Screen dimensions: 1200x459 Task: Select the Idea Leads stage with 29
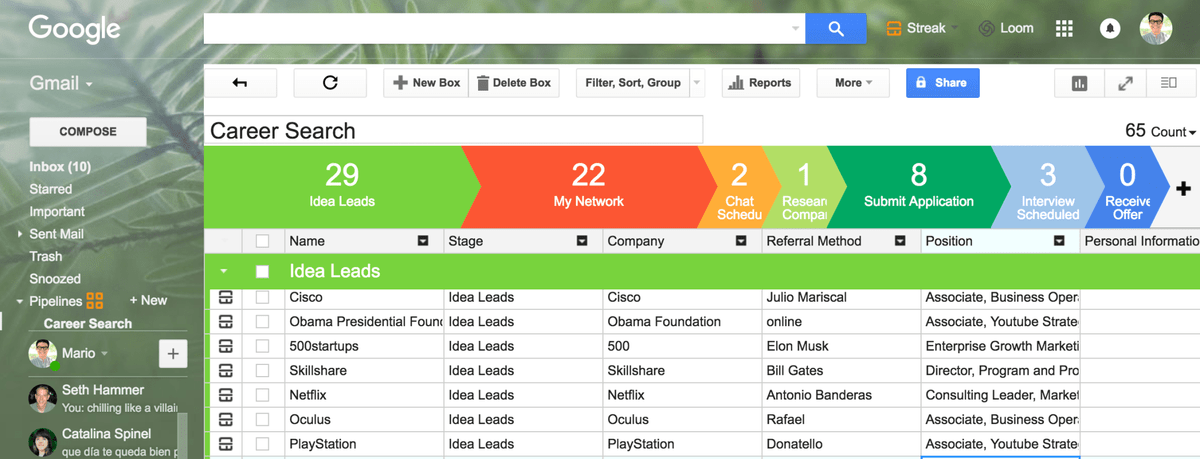tap(342, 187)
